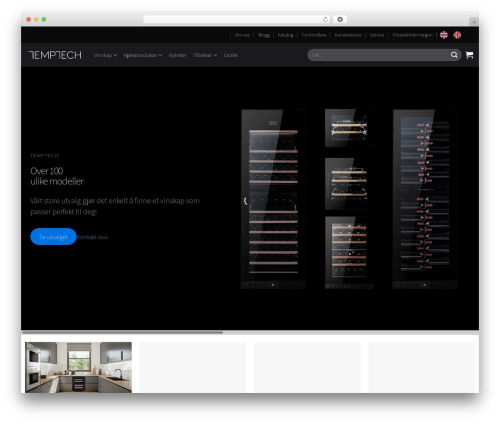
Task: Reload page via browser refresh icon
Action: [x=325, y=19]
